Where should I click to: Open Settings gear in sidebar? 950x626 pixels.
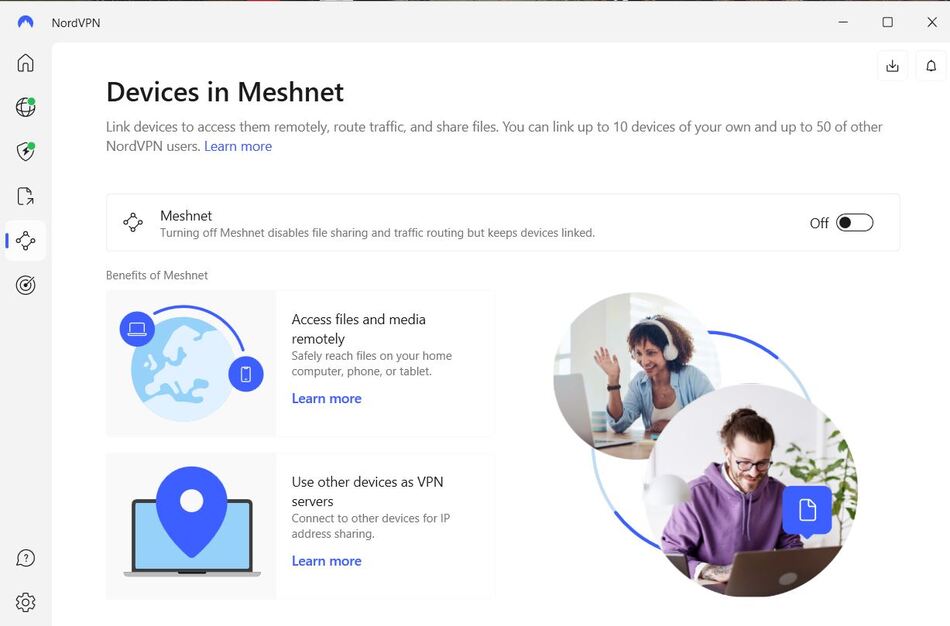25,602
